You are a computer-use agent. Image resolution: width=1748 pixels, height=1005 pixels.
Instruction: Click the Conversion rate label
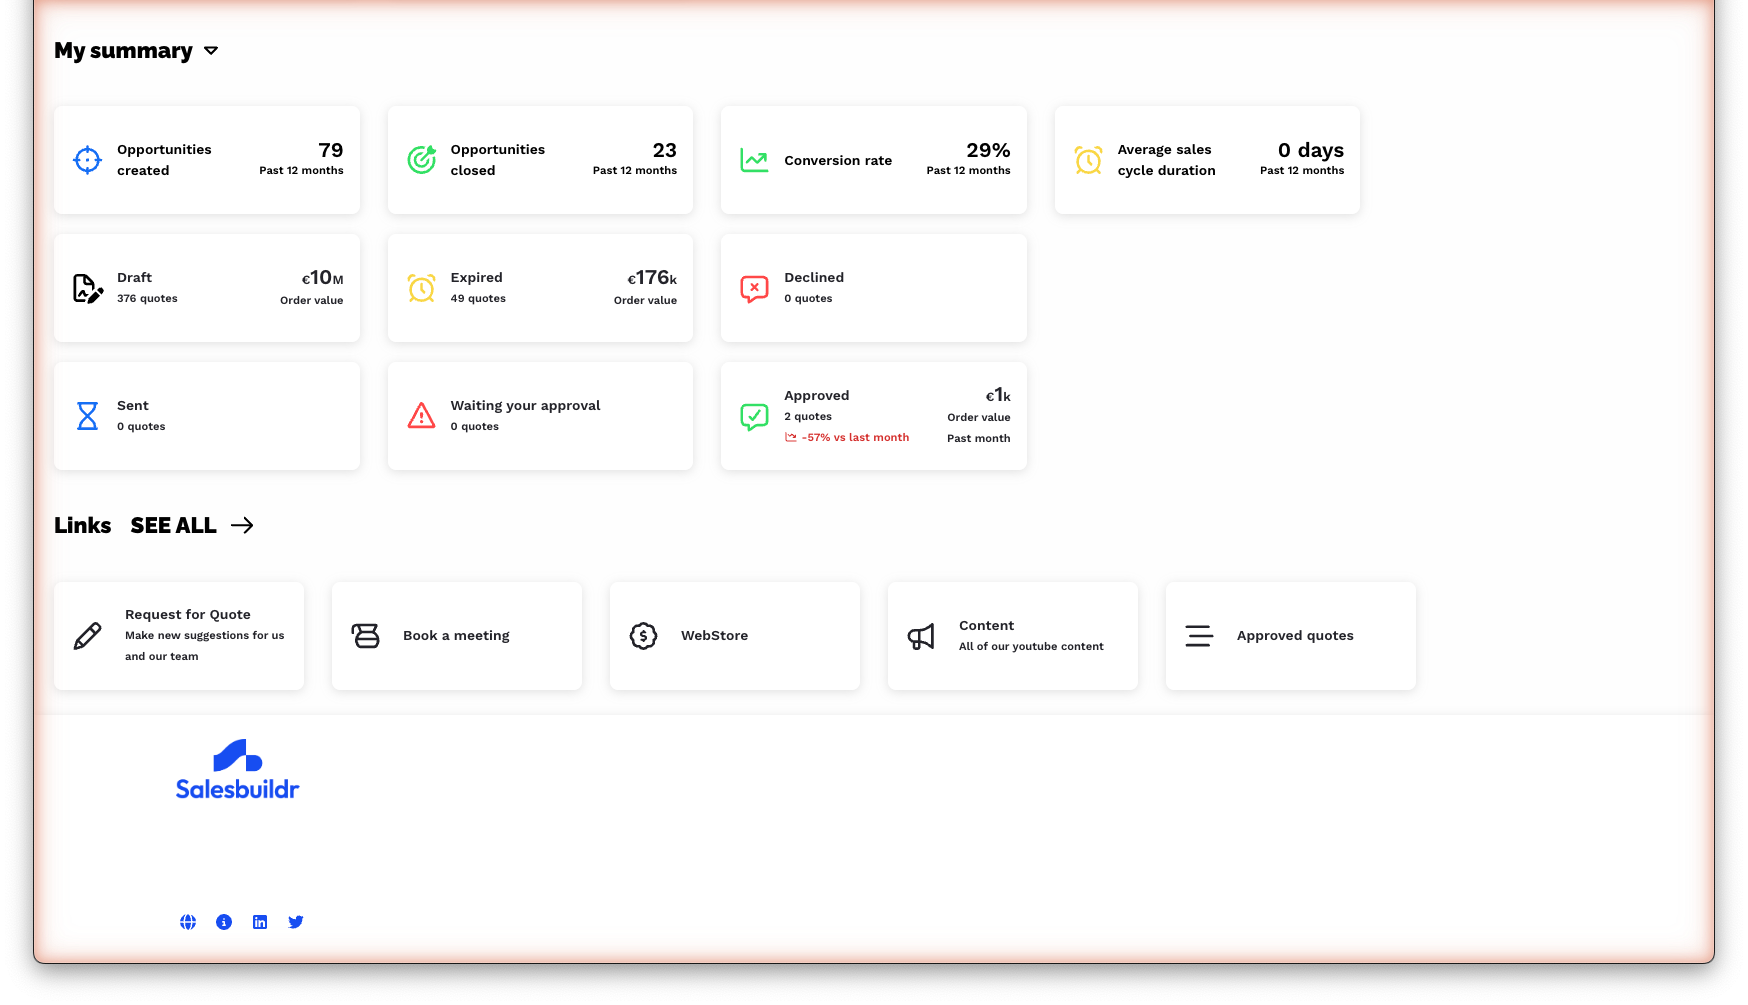838,161
